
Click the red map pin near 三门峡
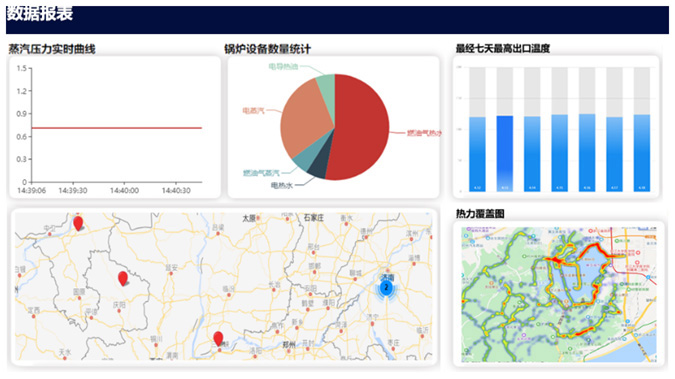point(218,339)
